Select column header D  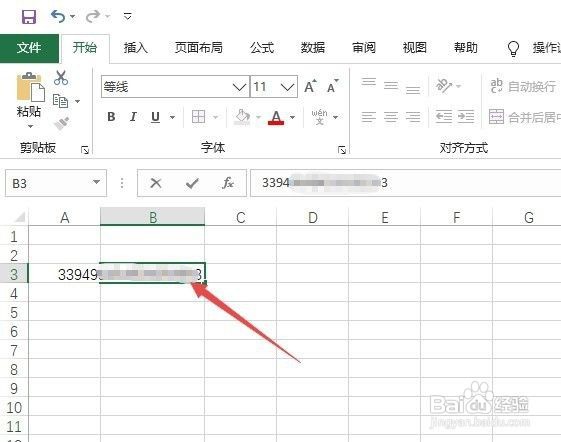[312, 217]
